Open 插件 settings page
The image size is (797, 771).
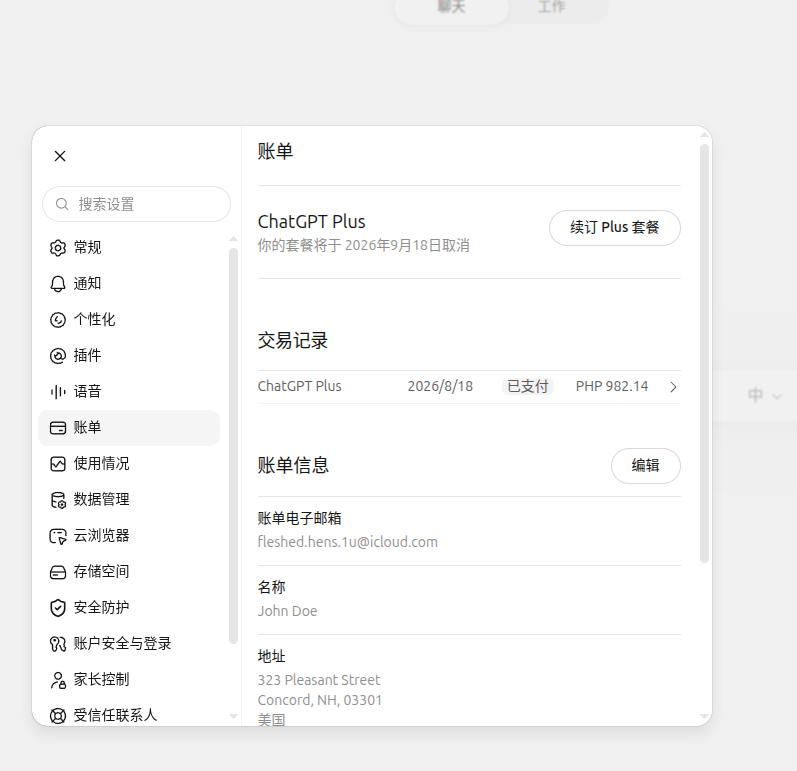[x=129, y=355]
